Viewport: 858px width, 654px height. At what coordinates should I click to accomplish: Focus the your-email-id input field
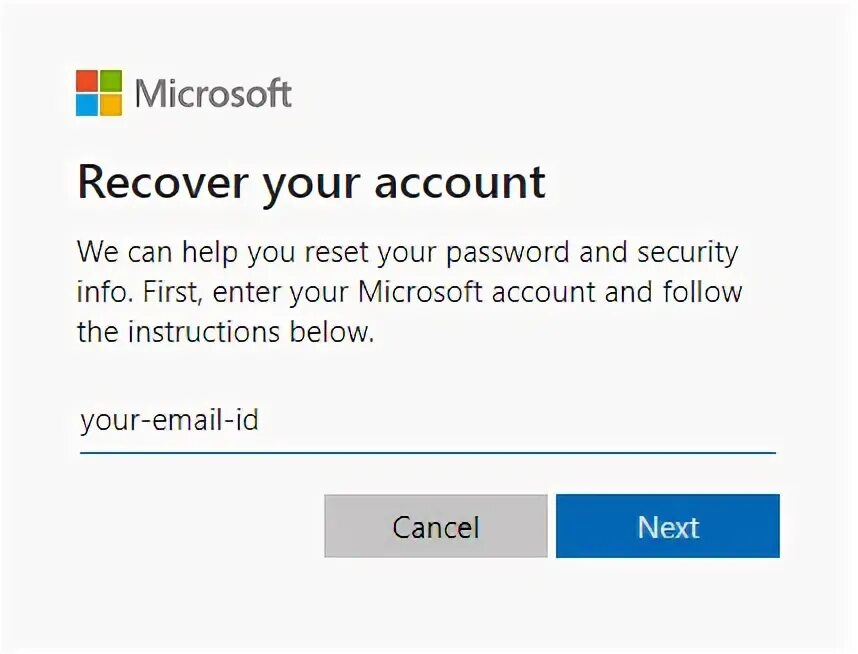427,421
